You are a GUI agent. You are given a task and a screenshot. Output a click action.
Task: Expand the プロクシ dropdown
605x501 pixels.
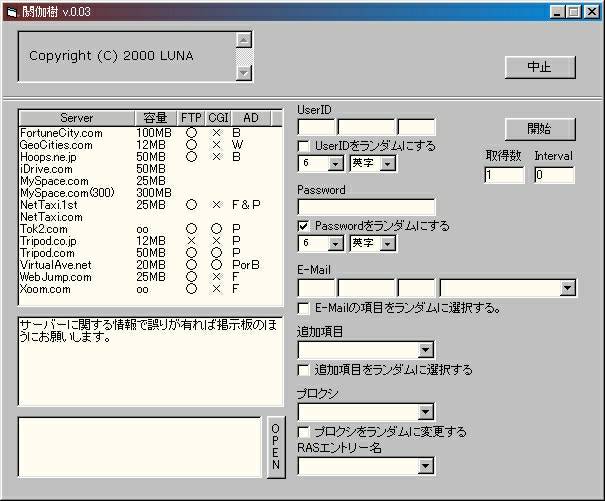(425, 412)
